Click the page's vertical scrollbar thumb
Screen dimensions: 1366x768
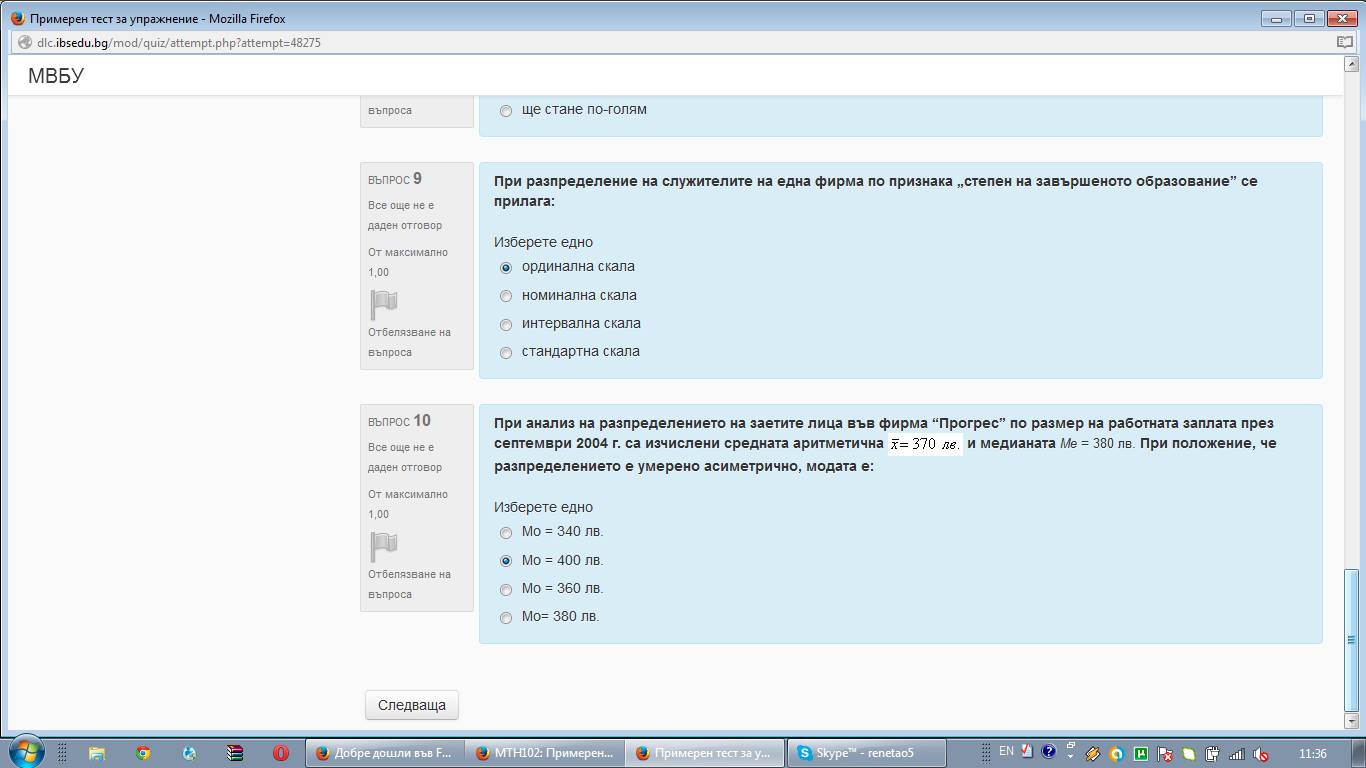click(x=1352, y=638)
